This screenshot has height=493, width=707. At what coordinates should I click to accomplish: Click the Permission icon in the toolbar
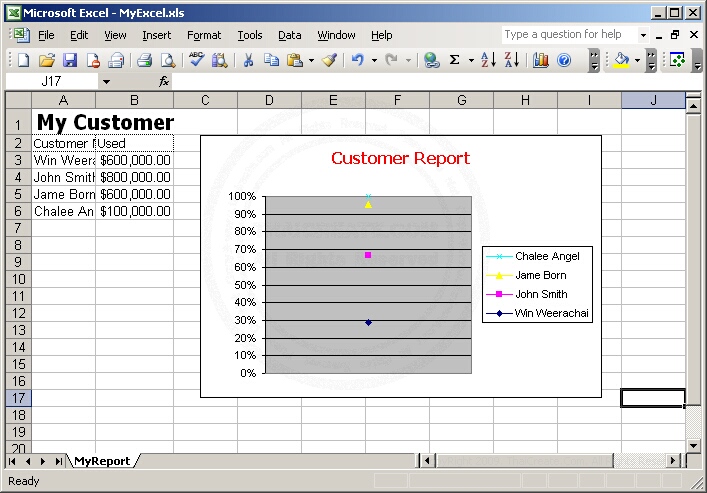coord(93,60)
